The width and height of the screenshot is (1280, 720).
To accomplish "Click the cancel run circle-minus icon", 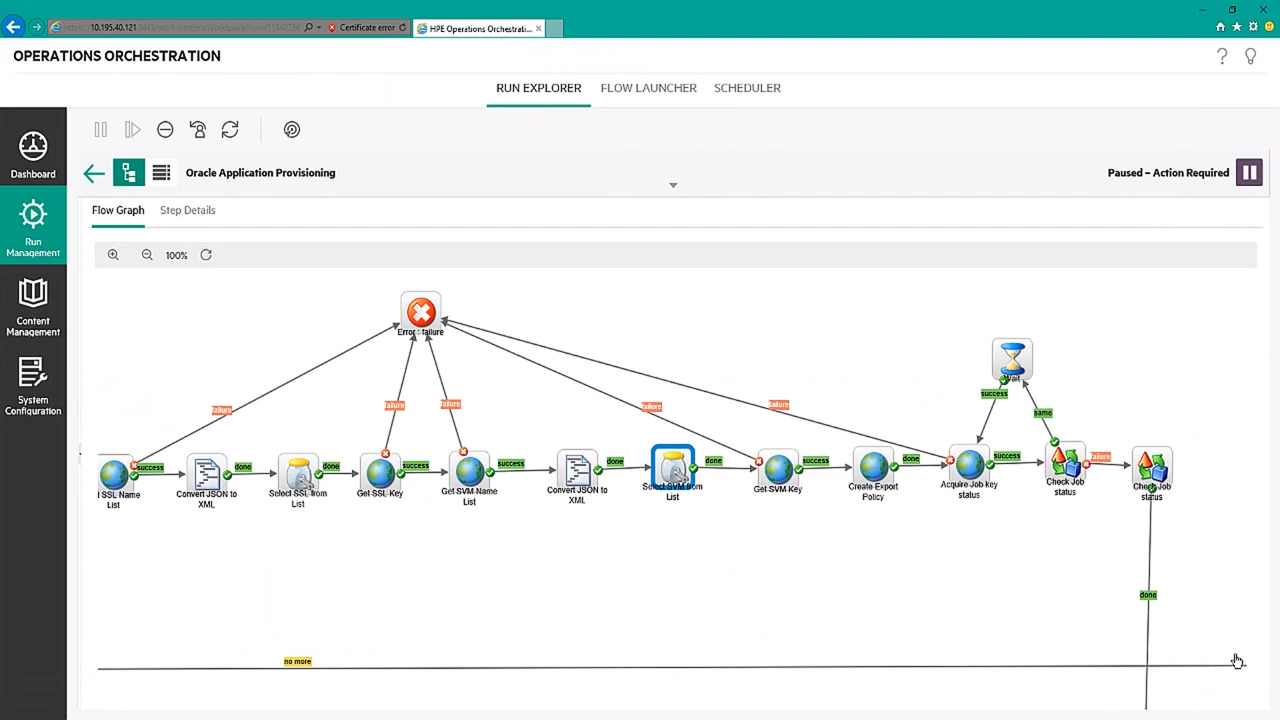I will [x=165, y=130].
